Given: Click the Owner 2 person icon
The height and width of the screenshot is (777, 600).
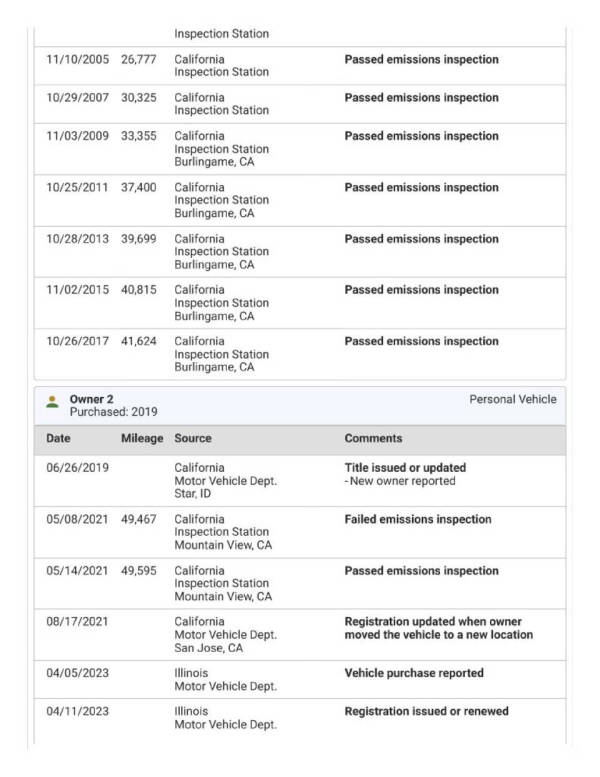Looking at the screenshot, I should point(52,402).
